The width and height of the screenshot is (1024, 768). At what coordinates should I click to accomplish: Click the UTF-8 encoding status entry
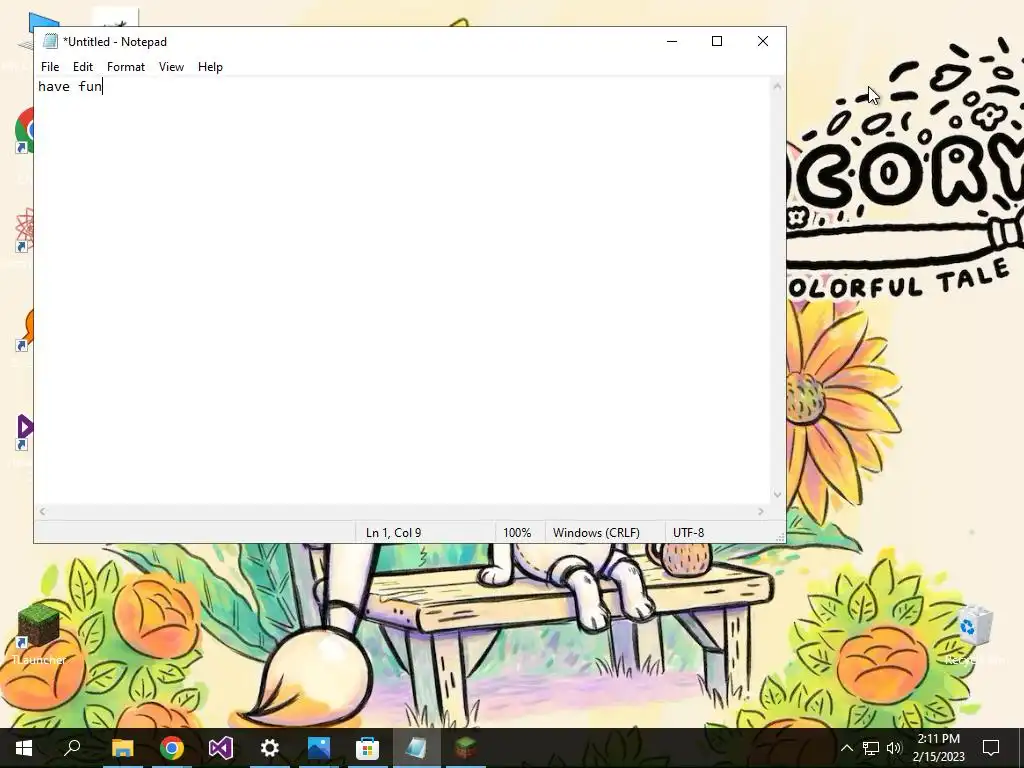click(688, 533)
